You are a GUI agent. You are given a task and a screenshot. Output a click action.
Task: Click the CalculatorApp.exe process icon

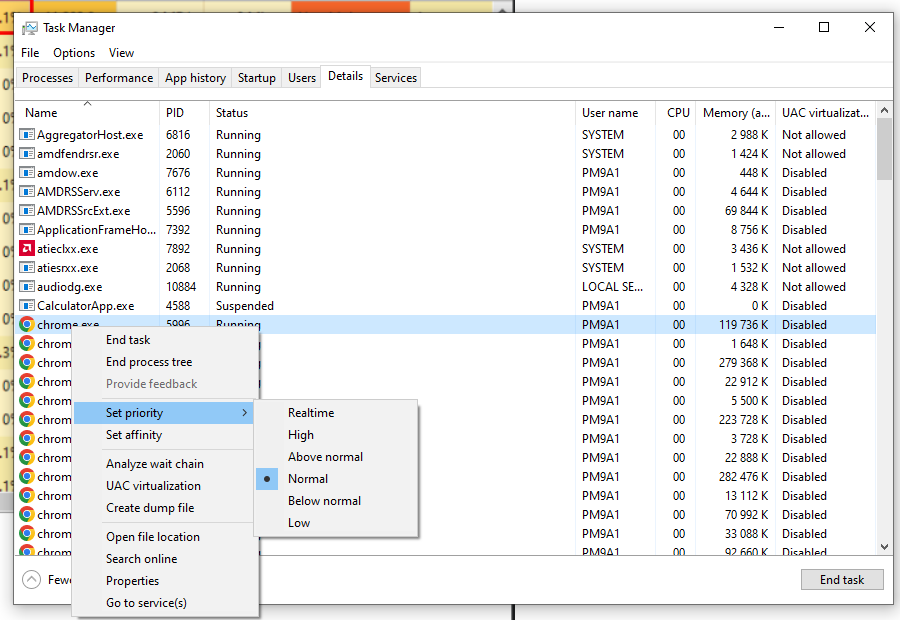point(27,306)
